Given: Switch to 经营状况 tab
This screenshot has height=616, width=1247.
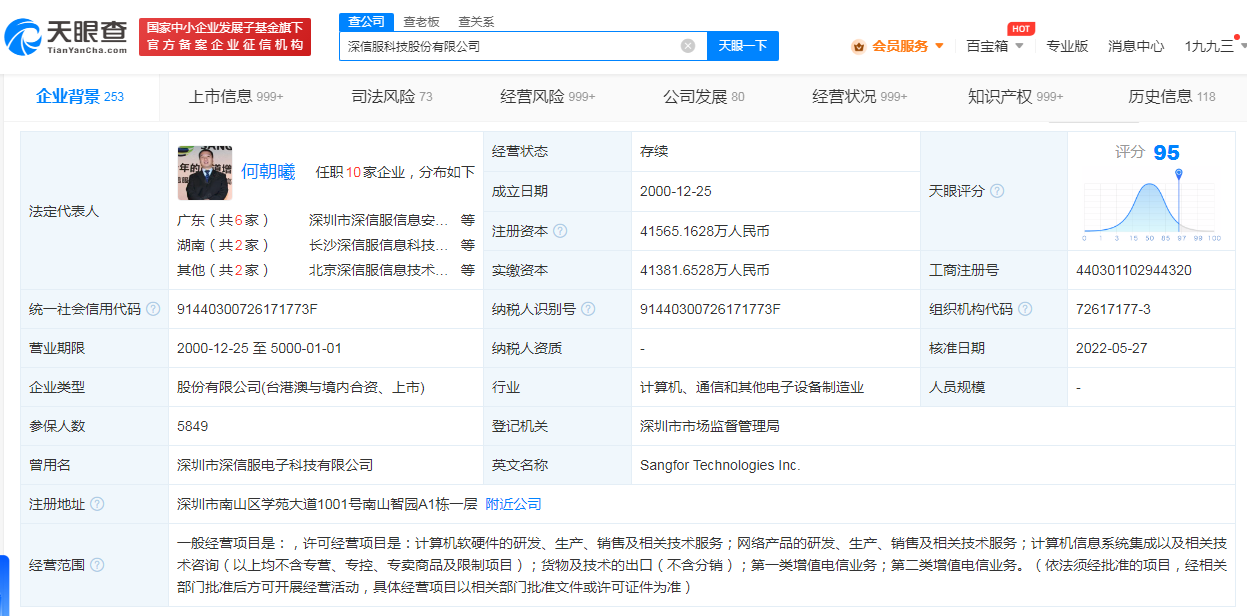Looking at the screenshot, I should pos(860,96).
